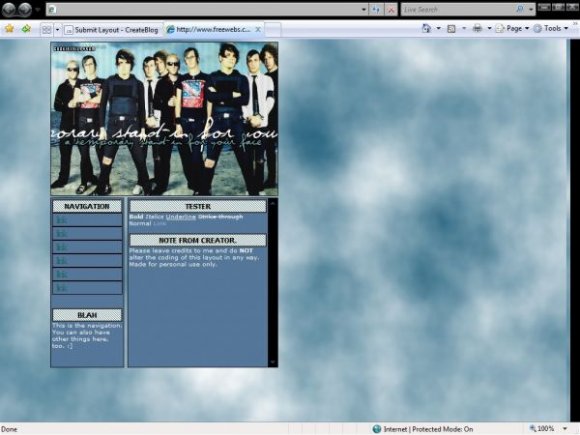Click the Internet zone globe icon
This screenshot has width=580, height=435.
click(377, 429)
